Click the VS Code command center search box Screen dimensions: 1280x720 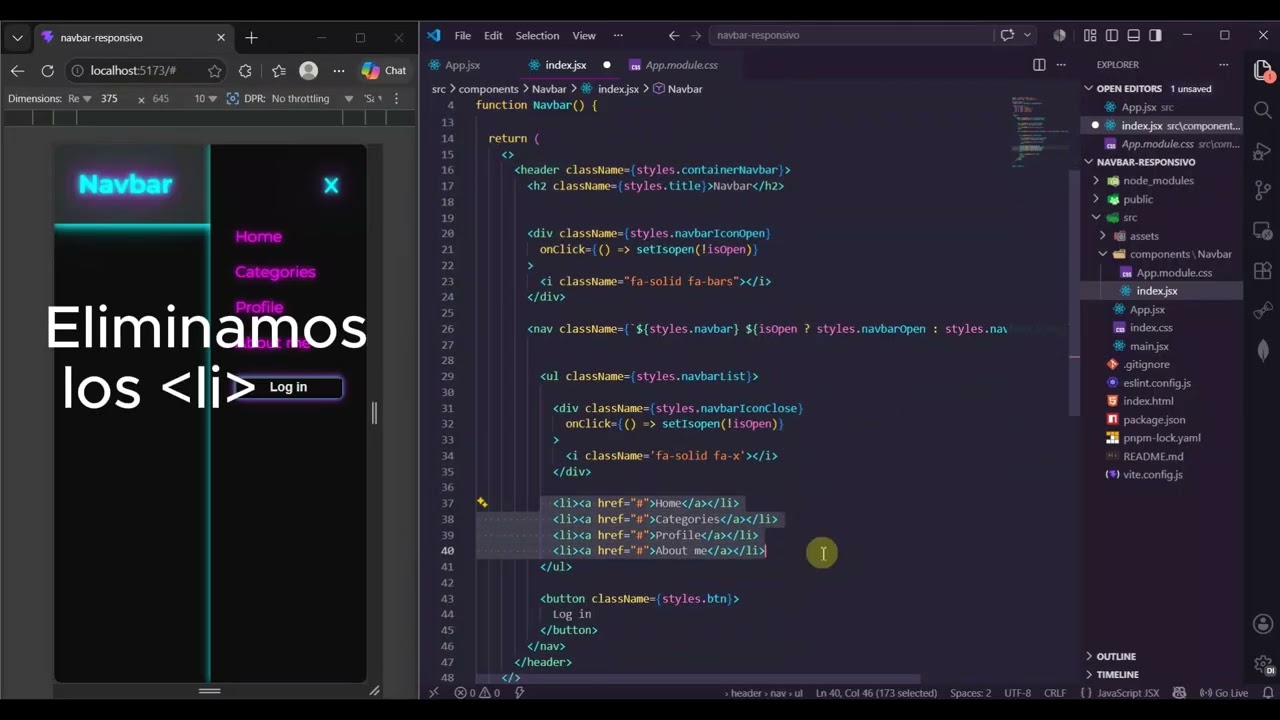point(850,35)
